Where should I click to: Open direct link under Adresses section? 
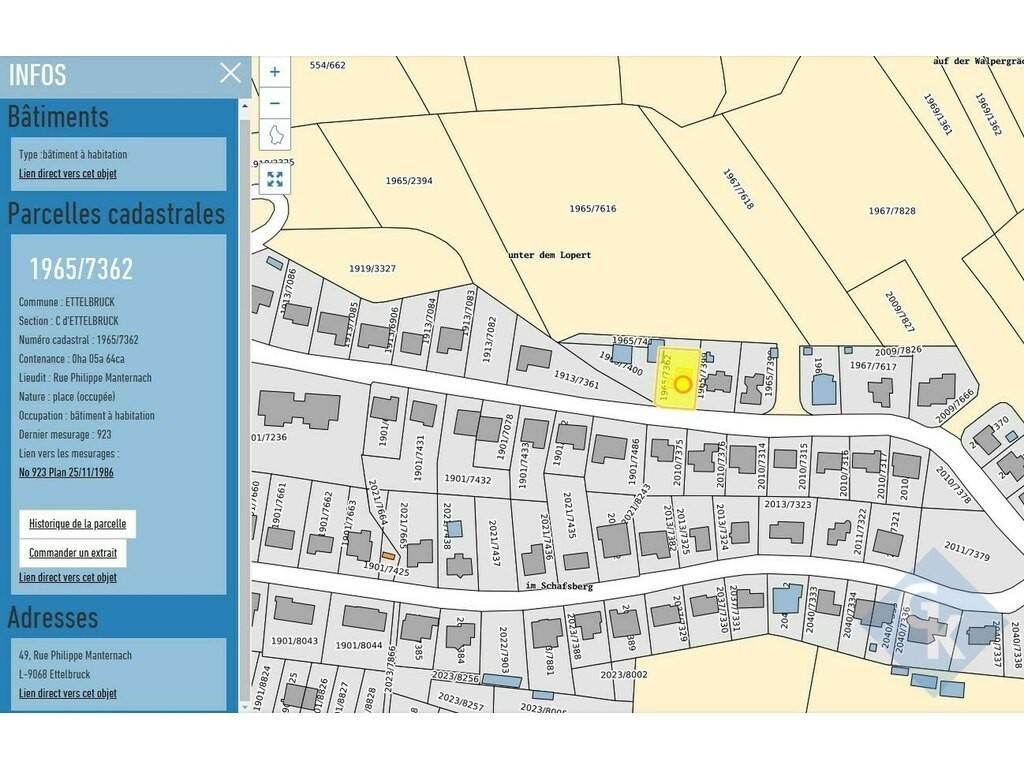tap(68, 693)
